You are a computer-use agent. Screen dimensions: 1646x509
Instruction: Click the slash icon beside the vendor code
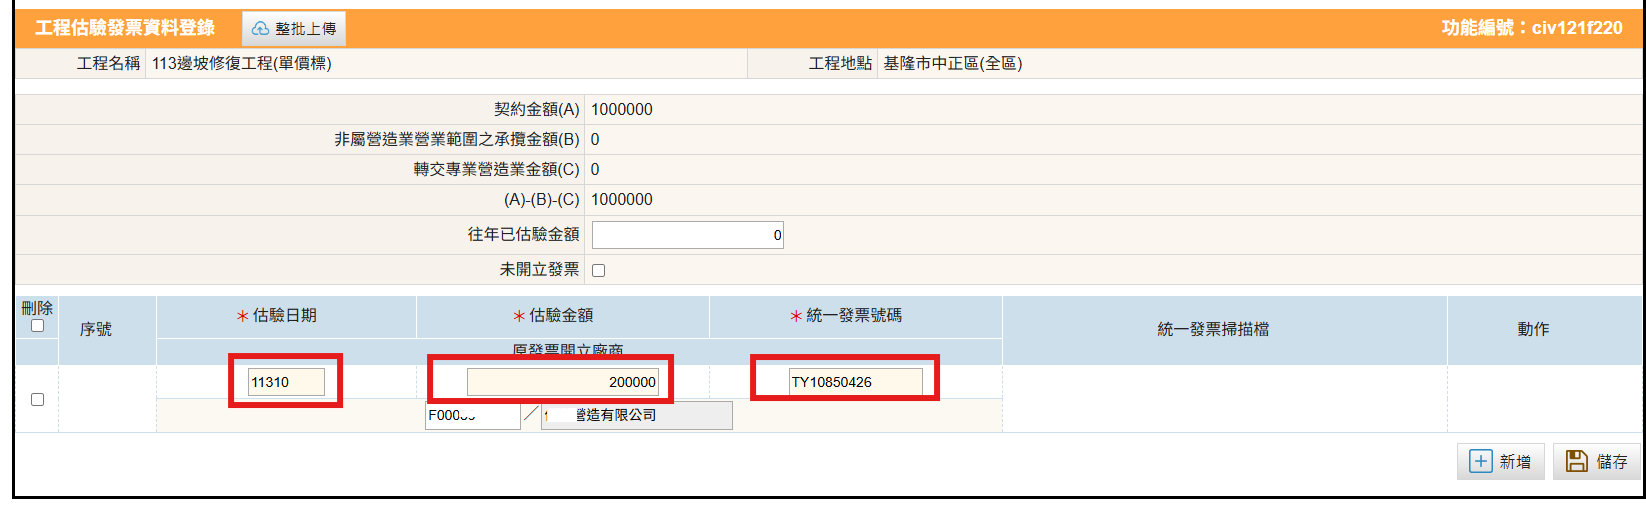point(531,414)
